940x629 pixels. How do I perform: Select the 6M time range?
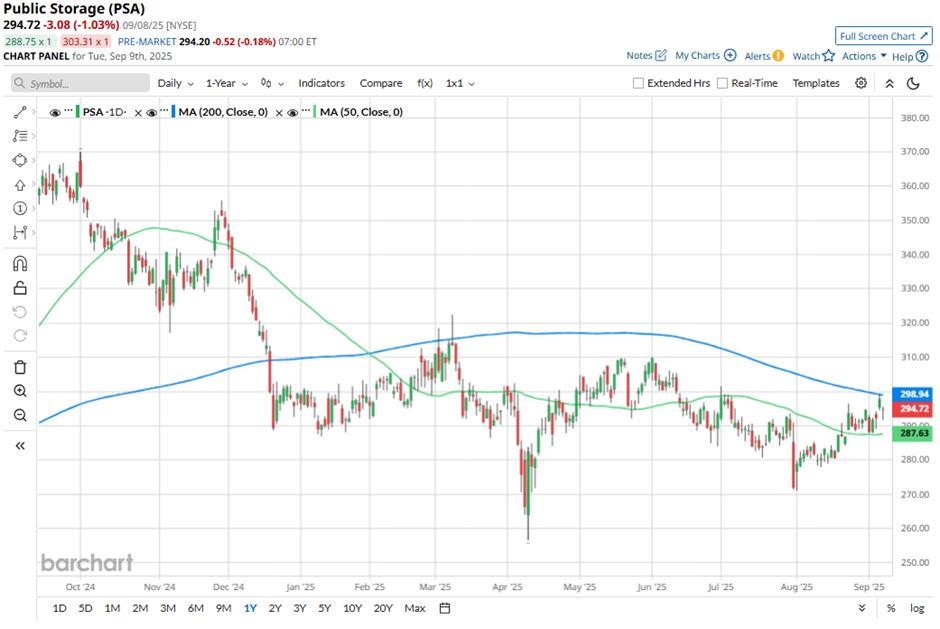tap(195, 608)
